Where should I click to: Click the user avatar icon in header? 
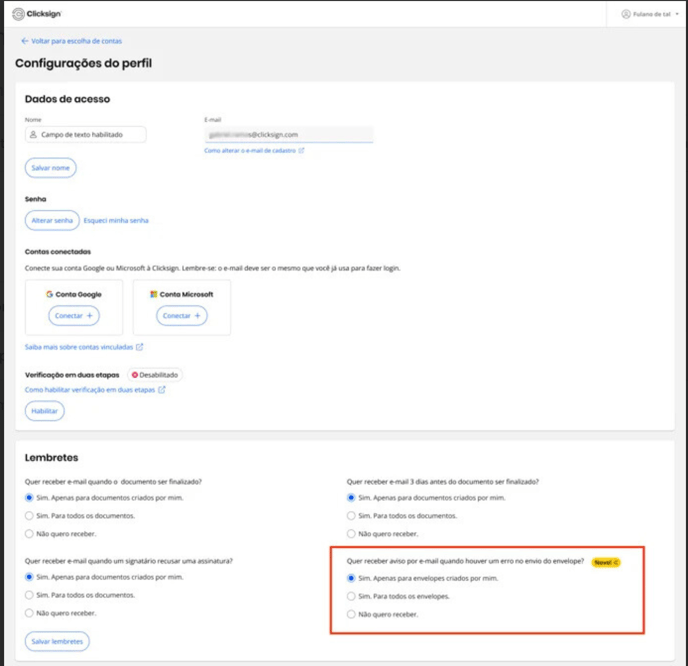[x=626, y=14]
